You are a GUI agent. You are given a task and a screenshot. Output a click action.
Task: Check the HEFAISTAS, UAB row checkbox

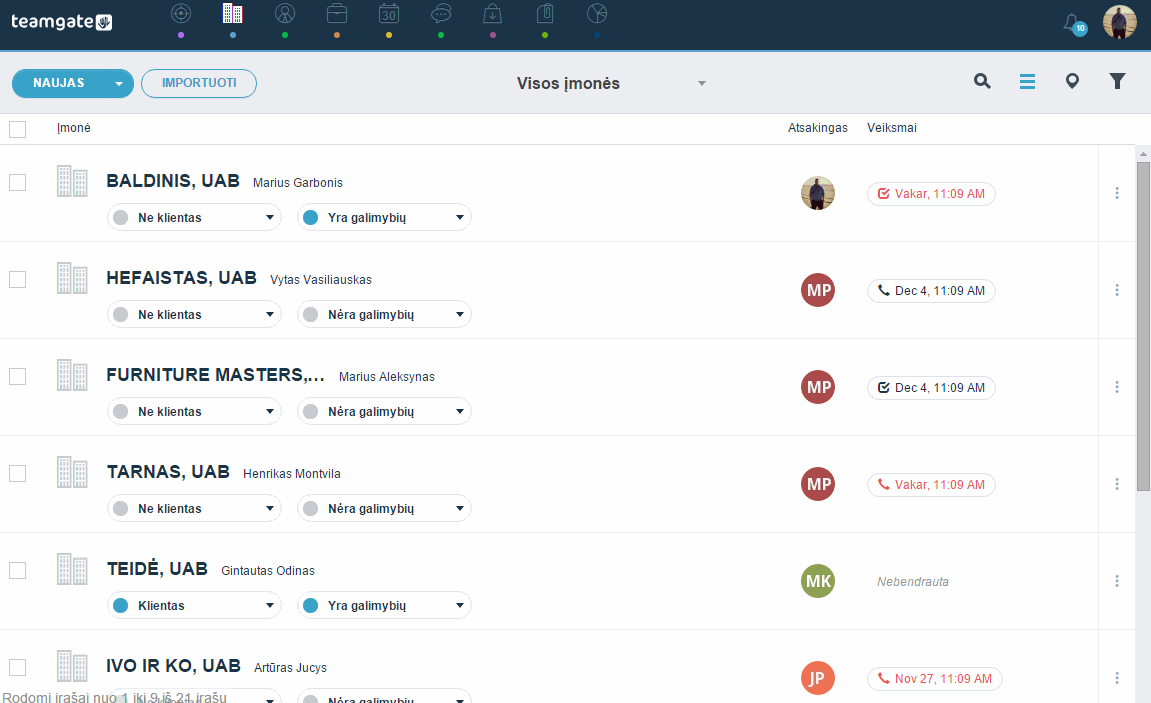pyautogui.click(x=18, y=280)
